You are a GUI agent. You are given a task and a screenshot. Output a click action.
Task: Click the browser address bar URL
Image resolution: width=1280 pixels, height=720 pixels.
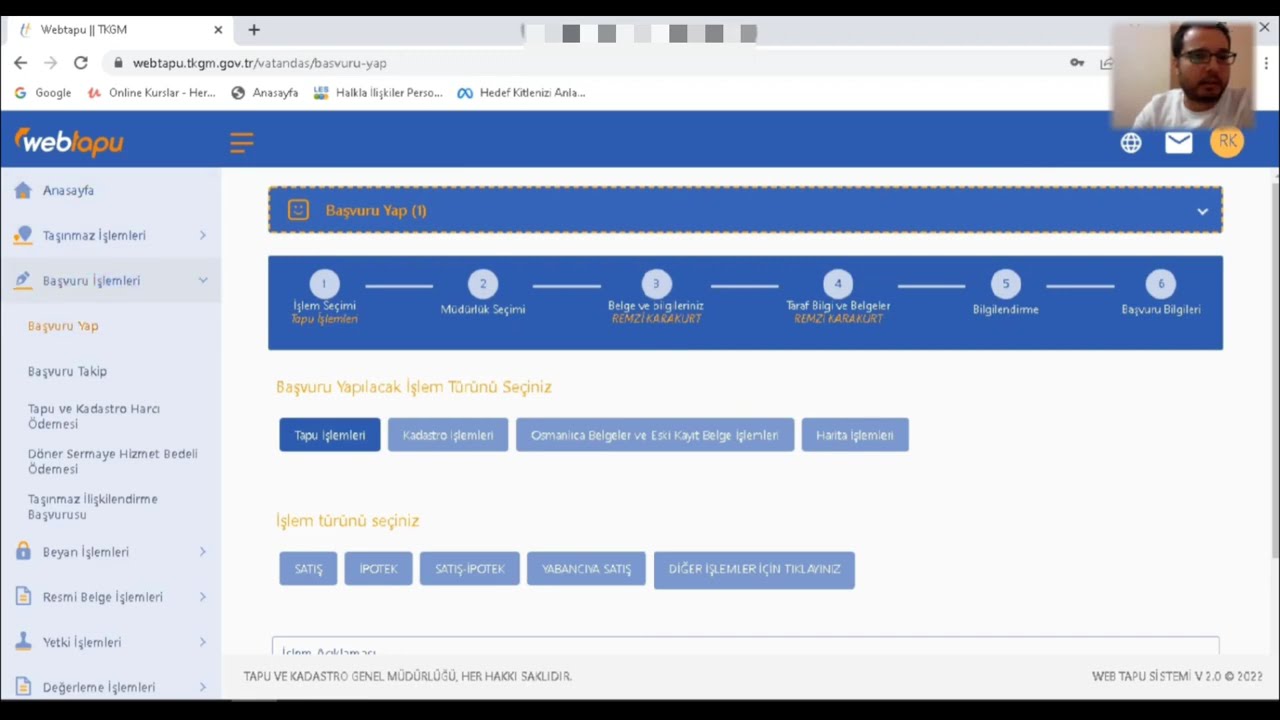[x=259, y=62]
